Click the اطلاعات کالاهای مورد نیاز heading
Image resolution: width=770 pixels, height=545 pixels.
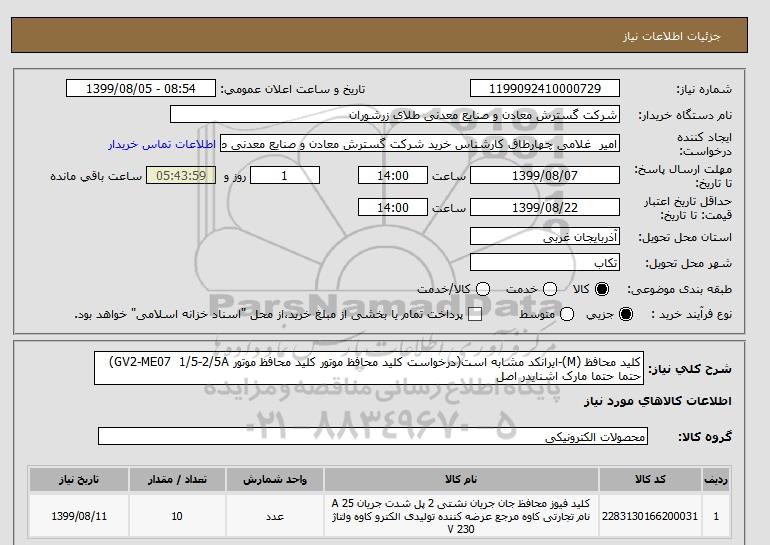pos(658,401)
